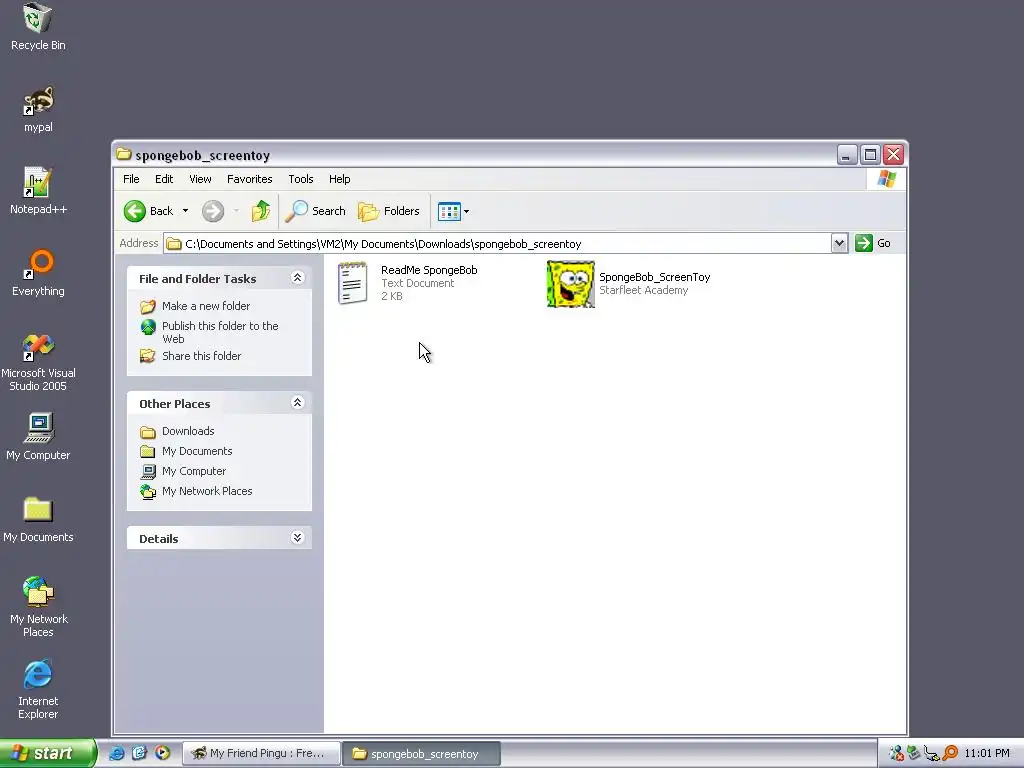Open the Views mode dropdown
Image resolution: width=1024 pixels, height=768 pixels.
coord(453,211)
